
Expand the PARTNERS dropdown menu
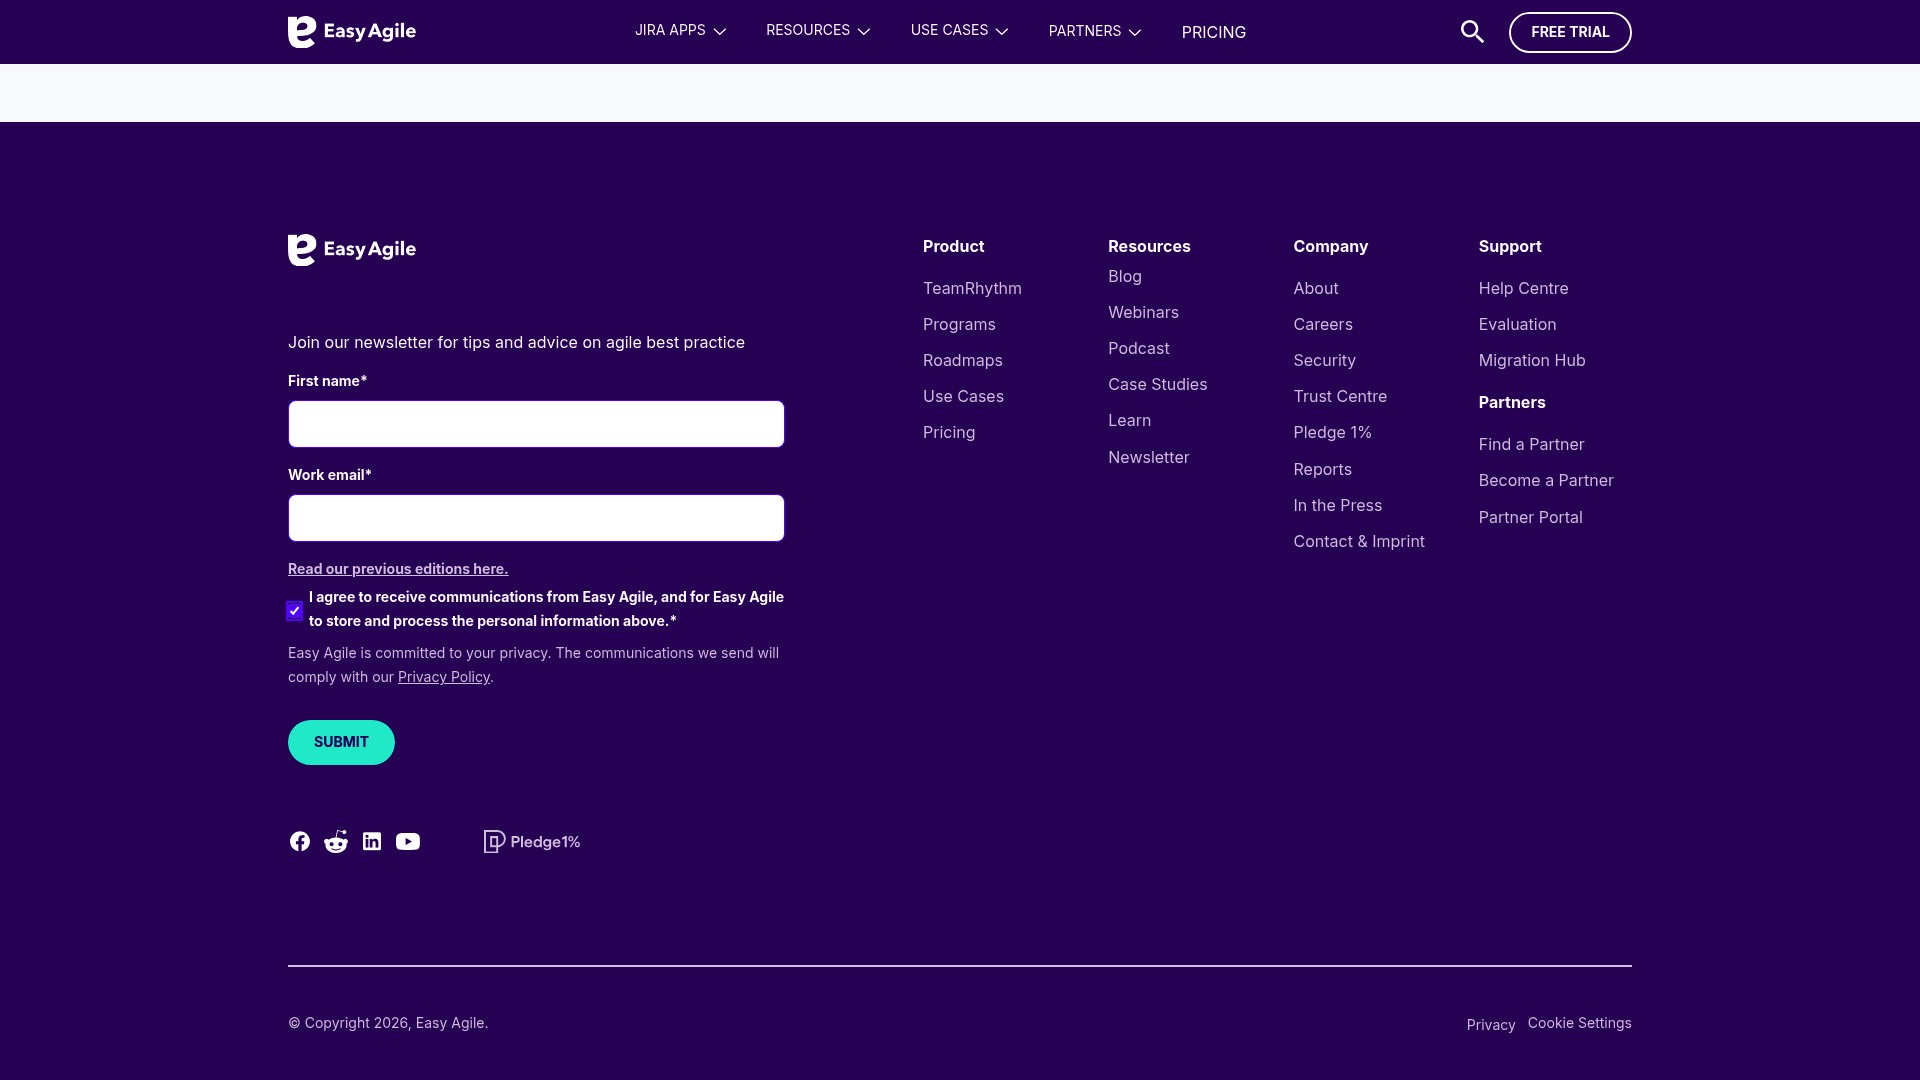tap(1095, 32)
